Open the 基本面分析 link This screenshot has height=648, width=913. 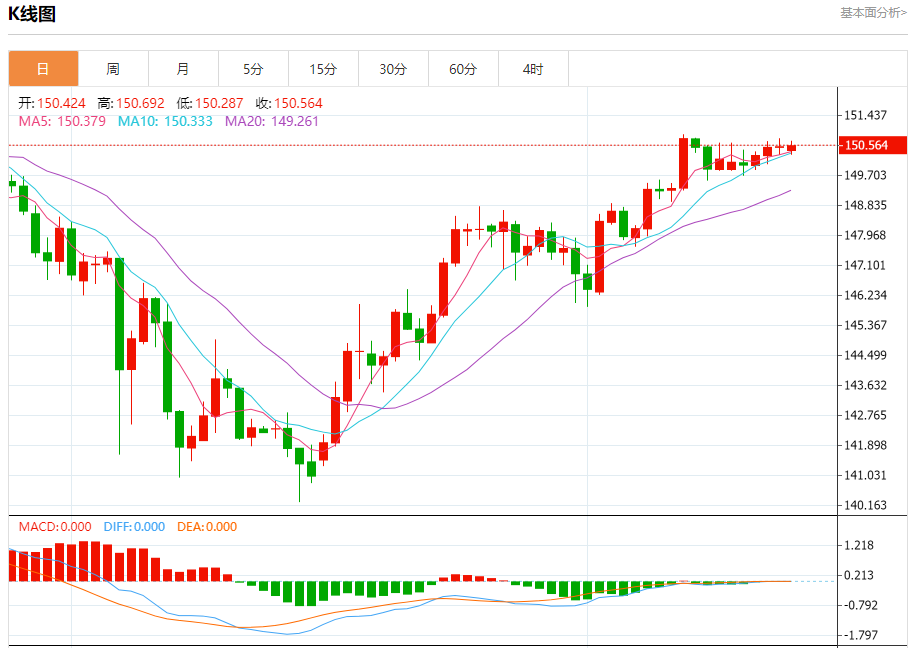tap(873, 13)
